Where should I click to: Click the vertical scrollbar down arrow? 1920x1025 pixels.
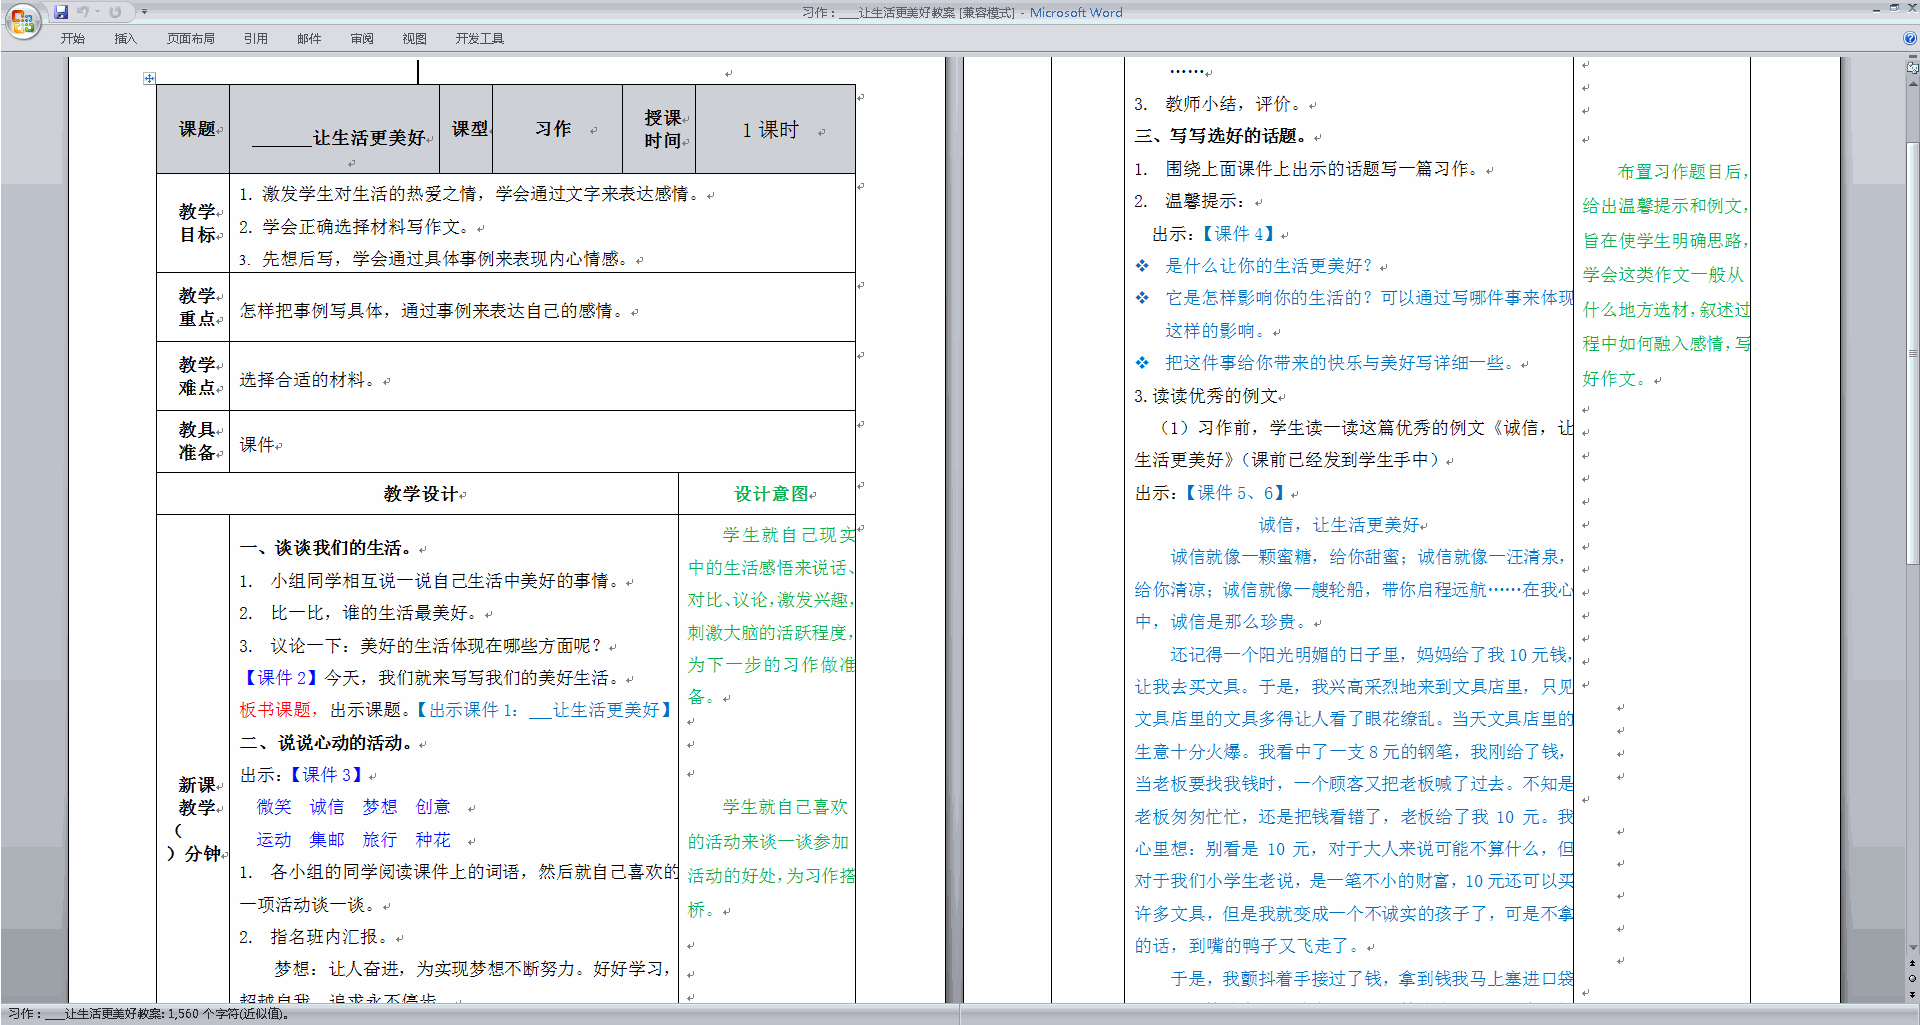tap(1912, 948)
